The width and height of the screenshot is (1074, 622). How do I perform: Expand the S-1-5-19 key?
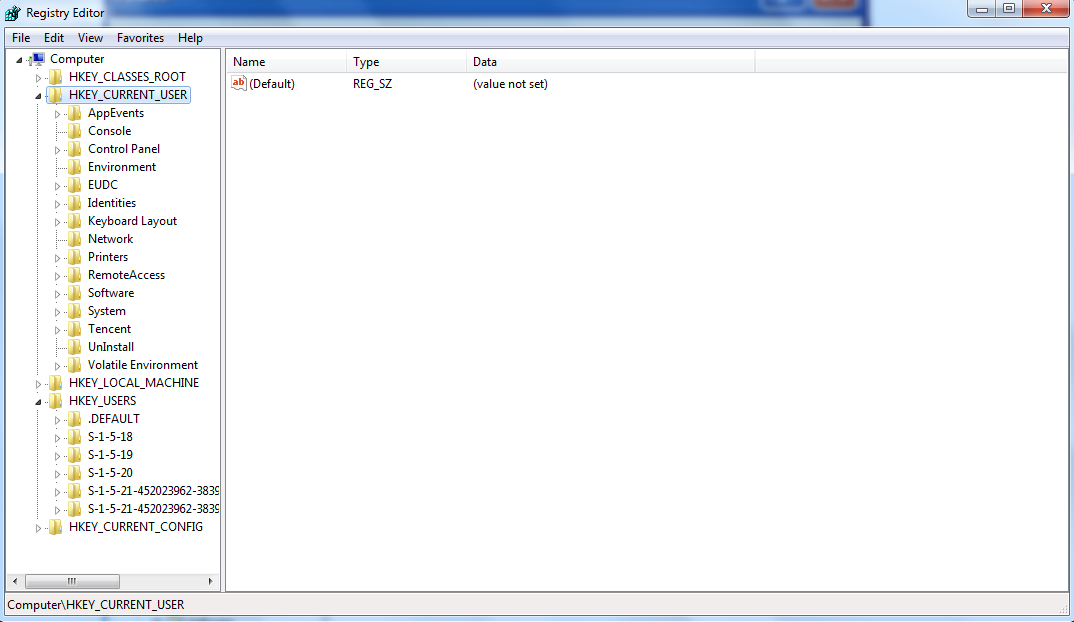[58, 456]
